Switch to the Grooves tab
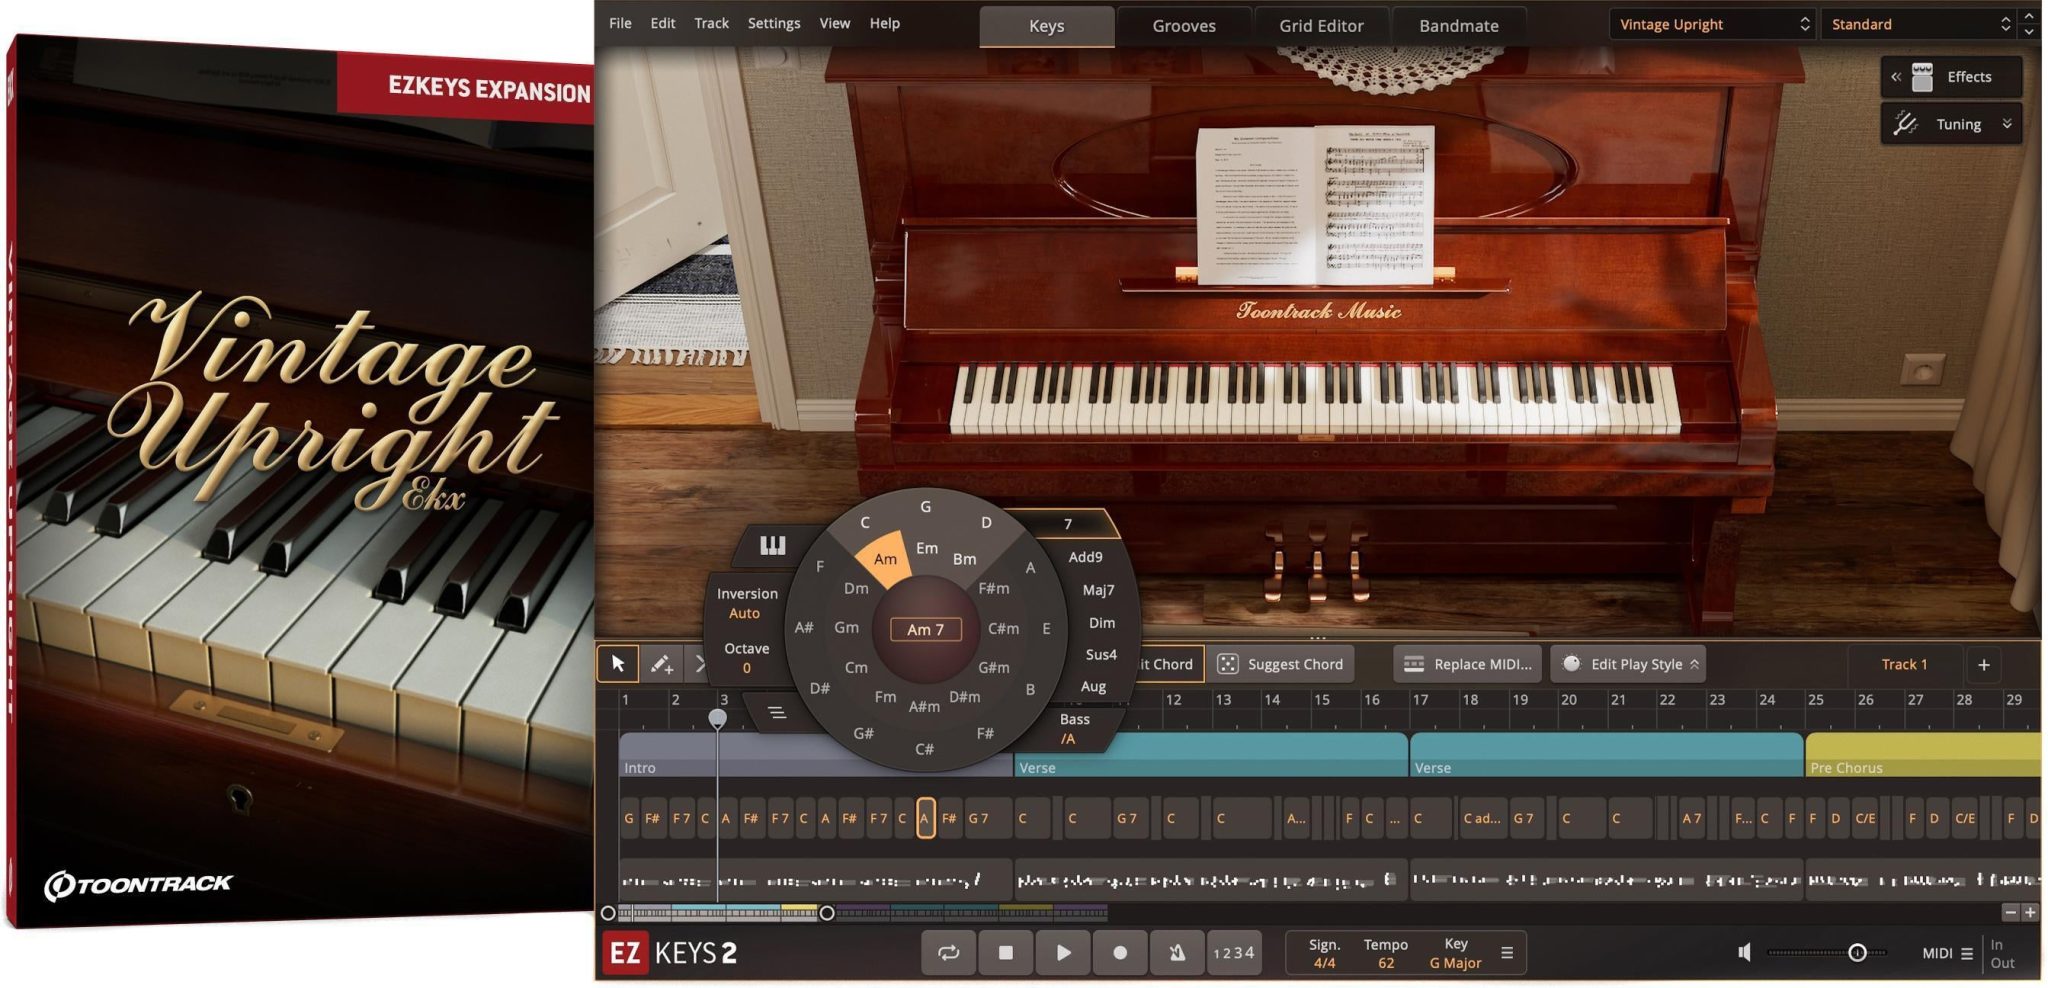The width and height of the screenshot is (2048, 988). 1184,26
